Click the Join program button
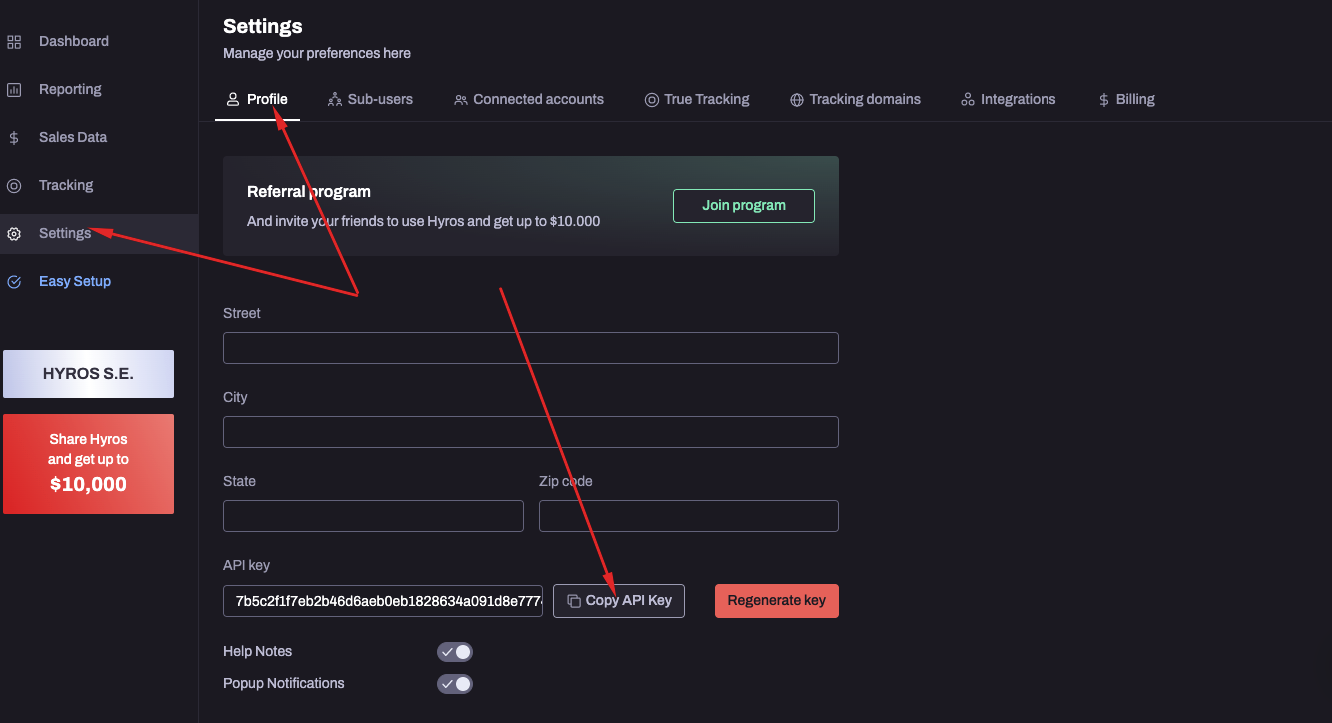 tap(743, 205)
